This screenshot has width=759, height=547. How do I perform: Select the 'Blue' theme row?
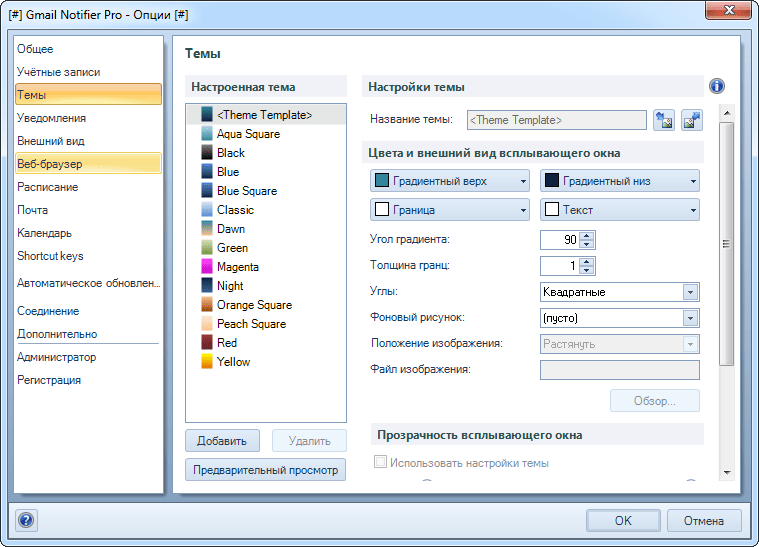click(266, 172)
